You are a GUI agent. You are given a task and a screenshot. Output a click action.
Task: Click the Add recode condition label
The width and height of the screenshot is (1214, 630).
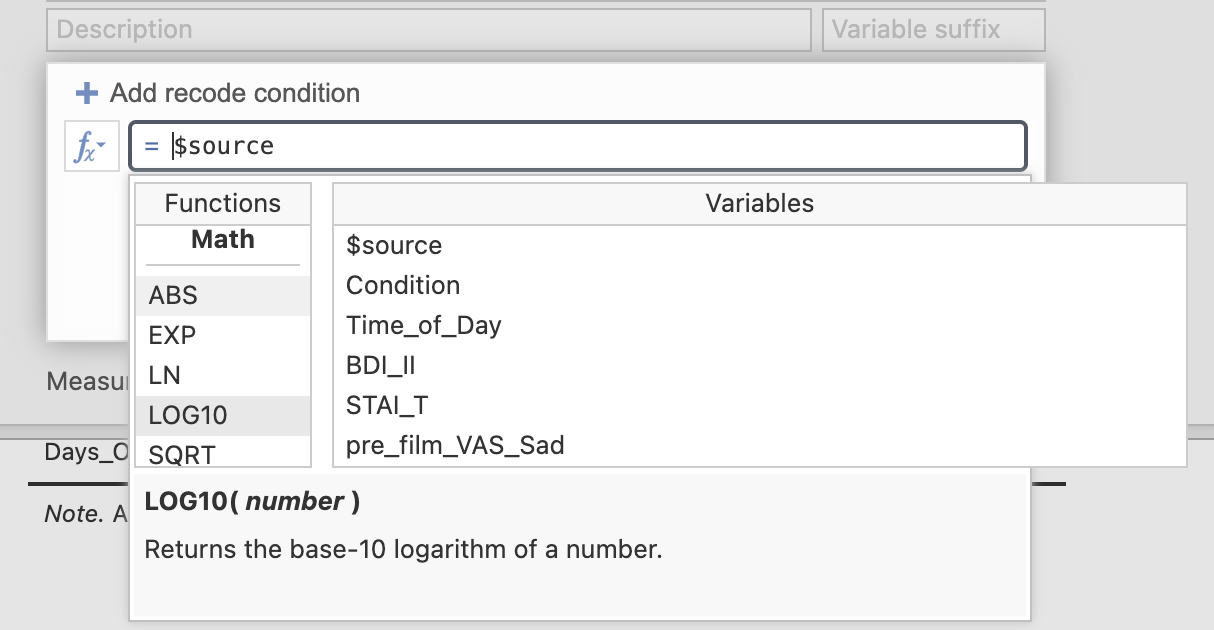coord(235,93)
